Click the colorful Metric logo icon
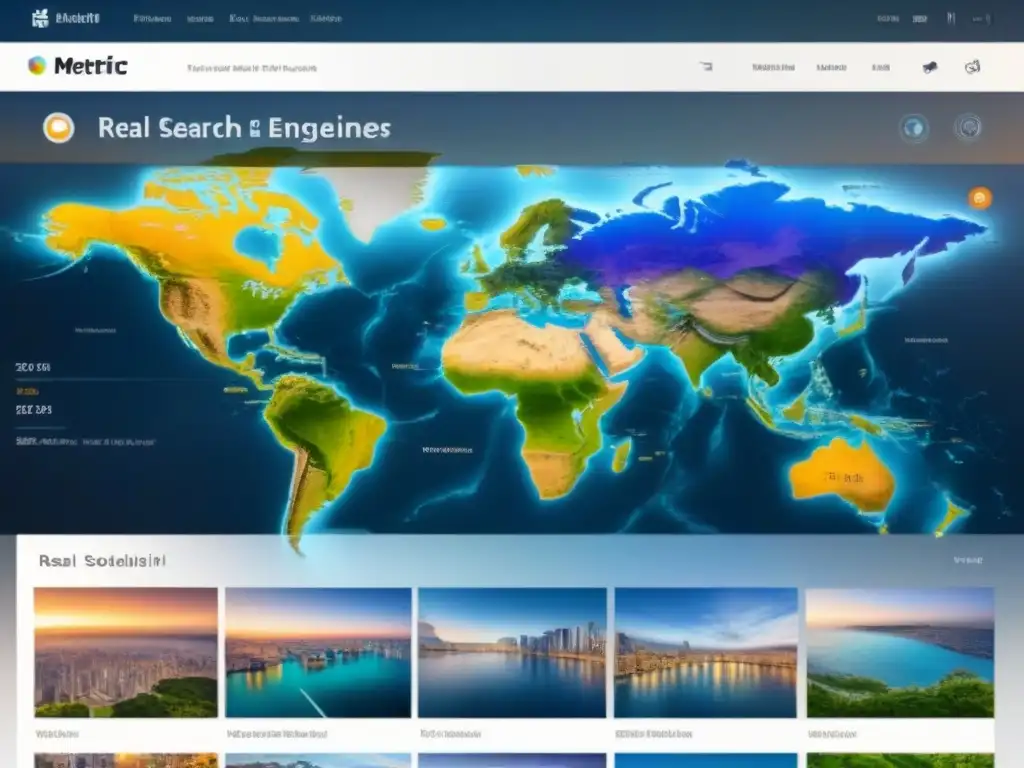This screenshot has height=768, width=1024. click(37, 66)
